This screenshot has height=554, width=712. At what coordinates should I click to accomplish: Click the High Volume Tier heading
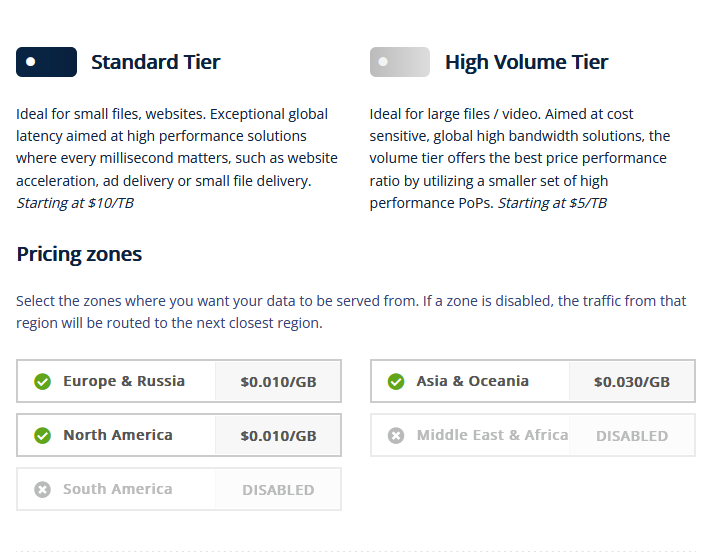(x=526, y=62)
